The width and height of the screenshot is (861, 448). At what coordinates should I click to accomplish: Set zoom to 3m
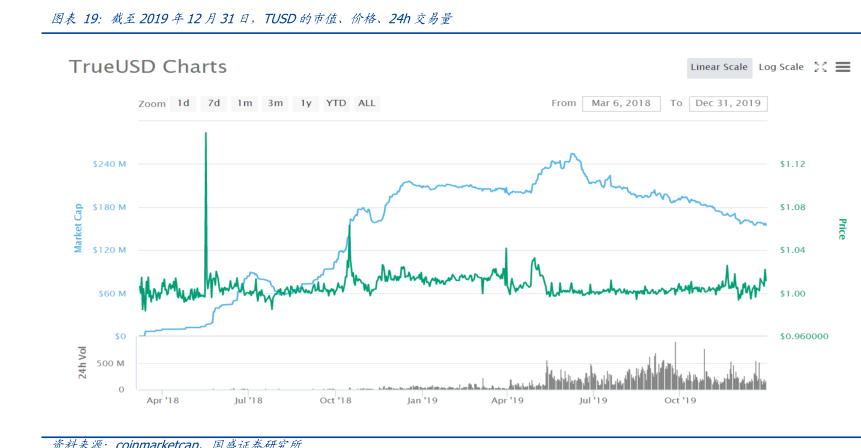[275, 103]
